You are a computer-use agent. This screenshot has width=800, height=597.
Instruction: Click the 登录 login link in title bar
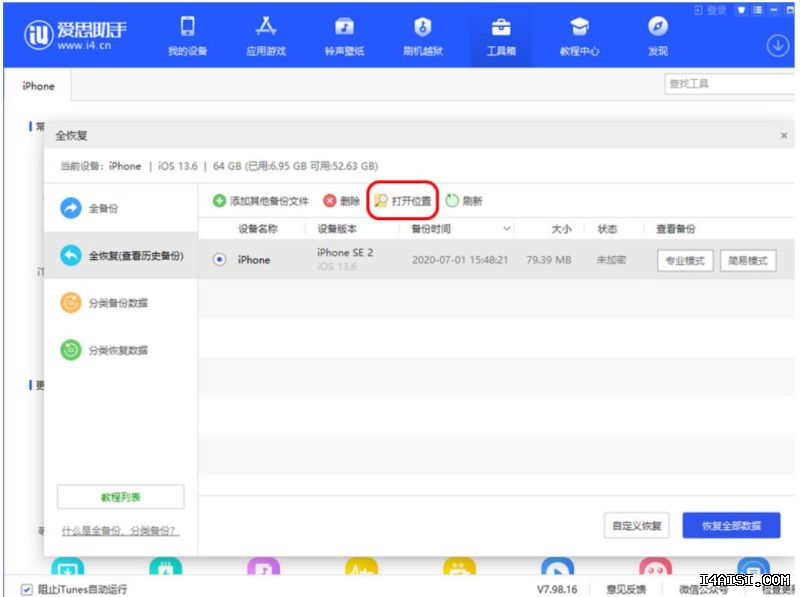coord(711,10)
